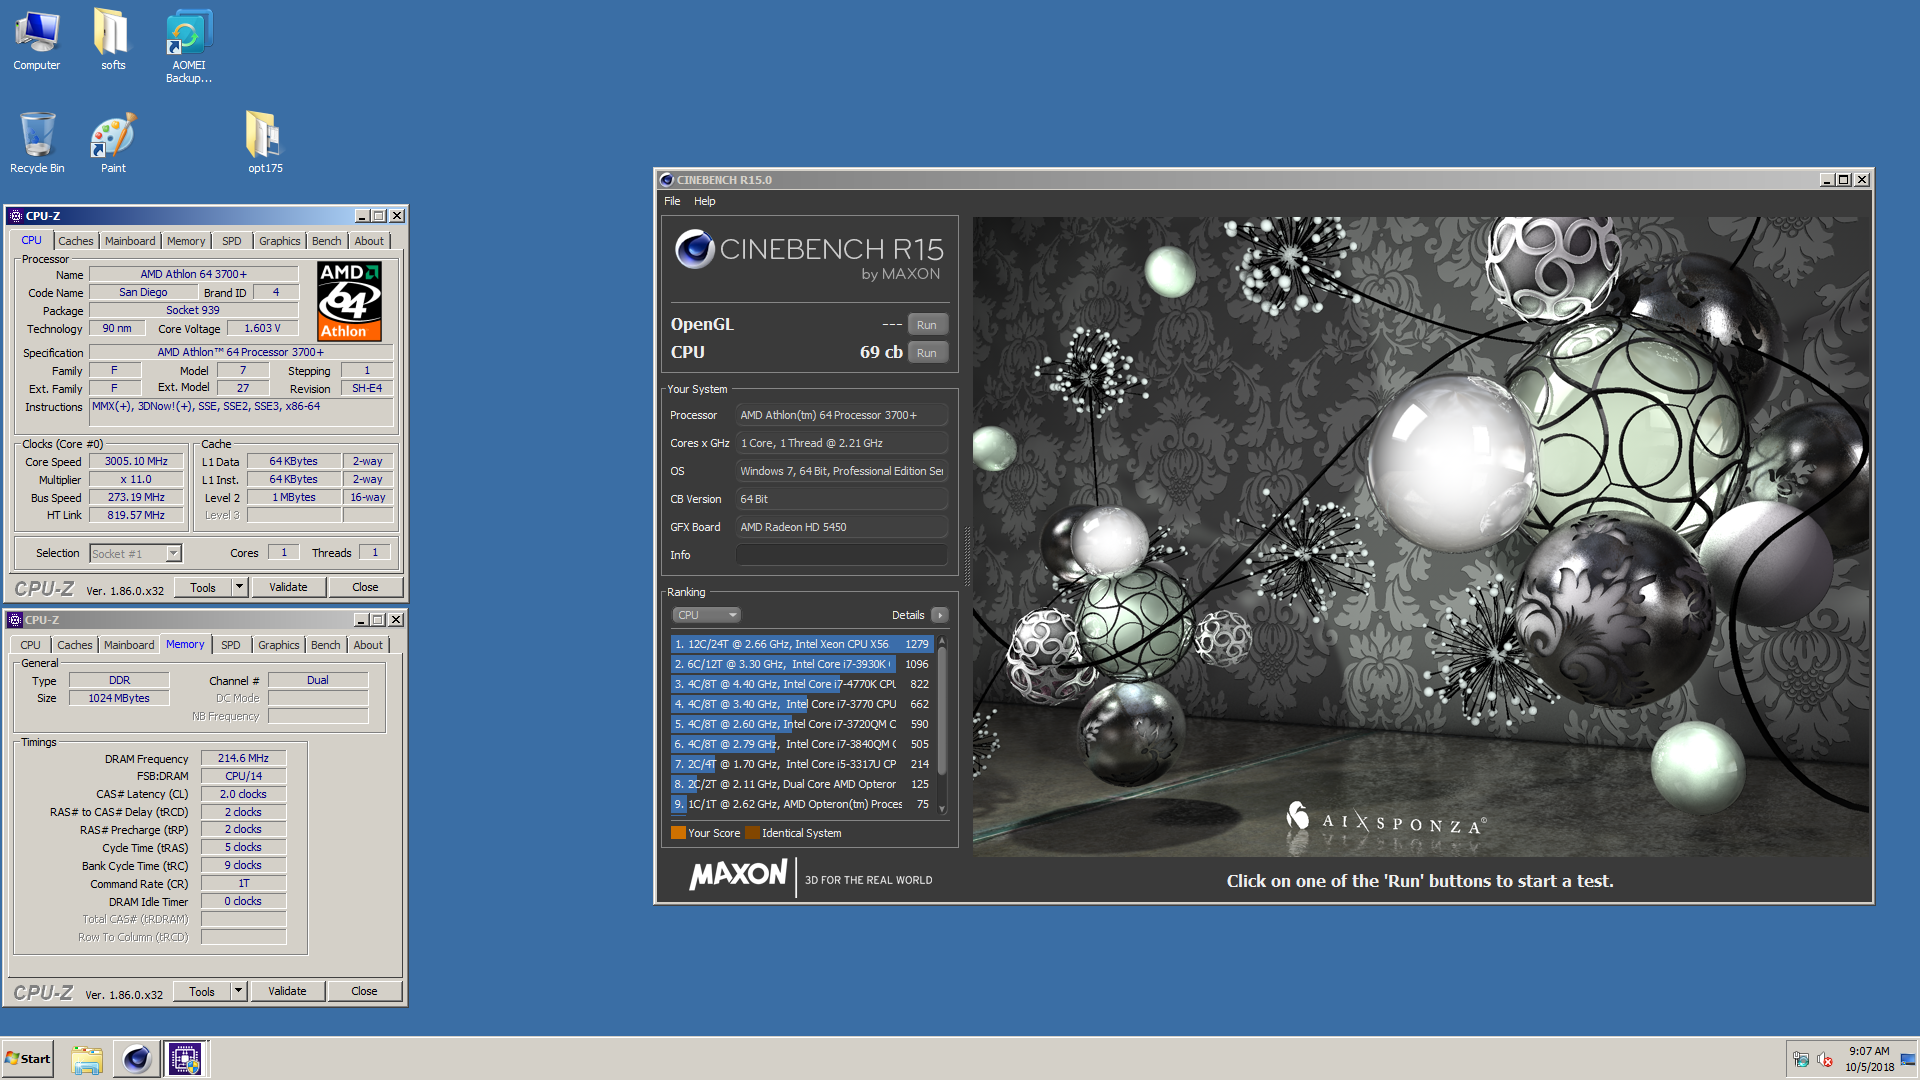Switch to Caches tab in bottom CPU-Z
This screenshot has height=1080, width=1920.
(74, 645)
